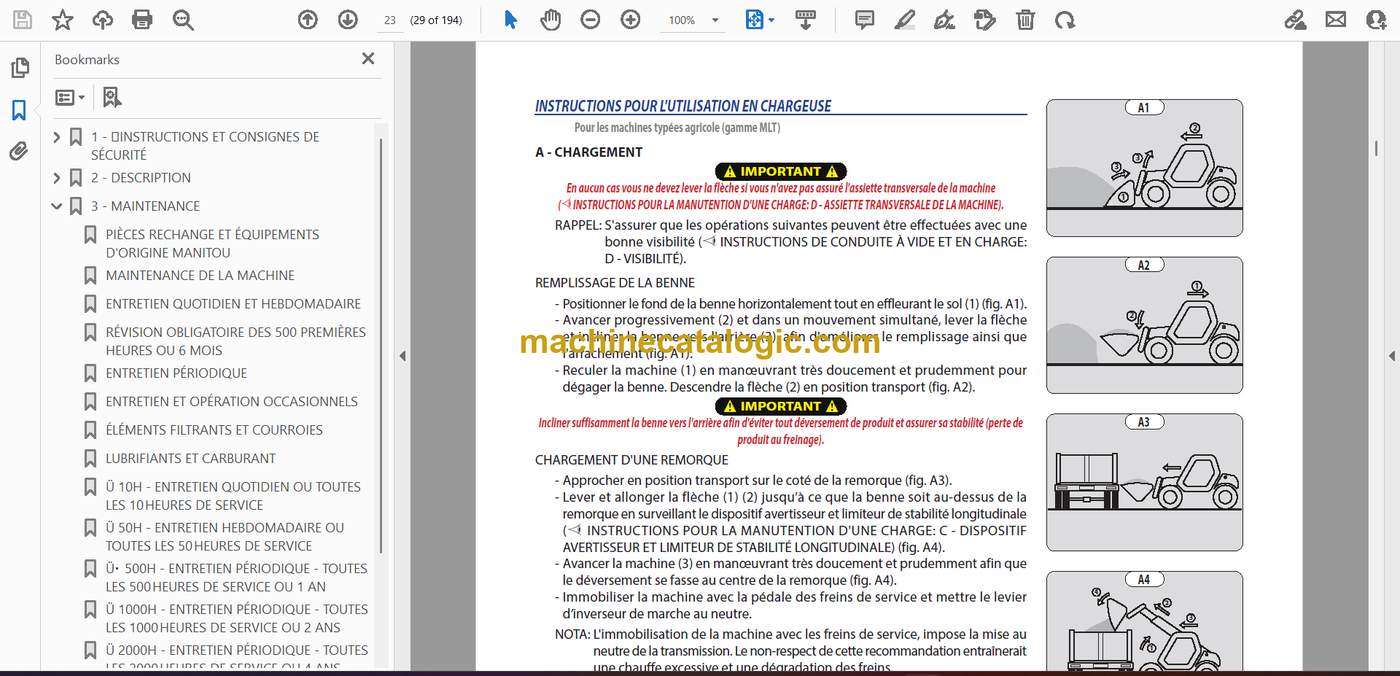Viewport: 1400px width, 676px height.
Task: Select the highlighter pen tool
Action: point(904,19)
